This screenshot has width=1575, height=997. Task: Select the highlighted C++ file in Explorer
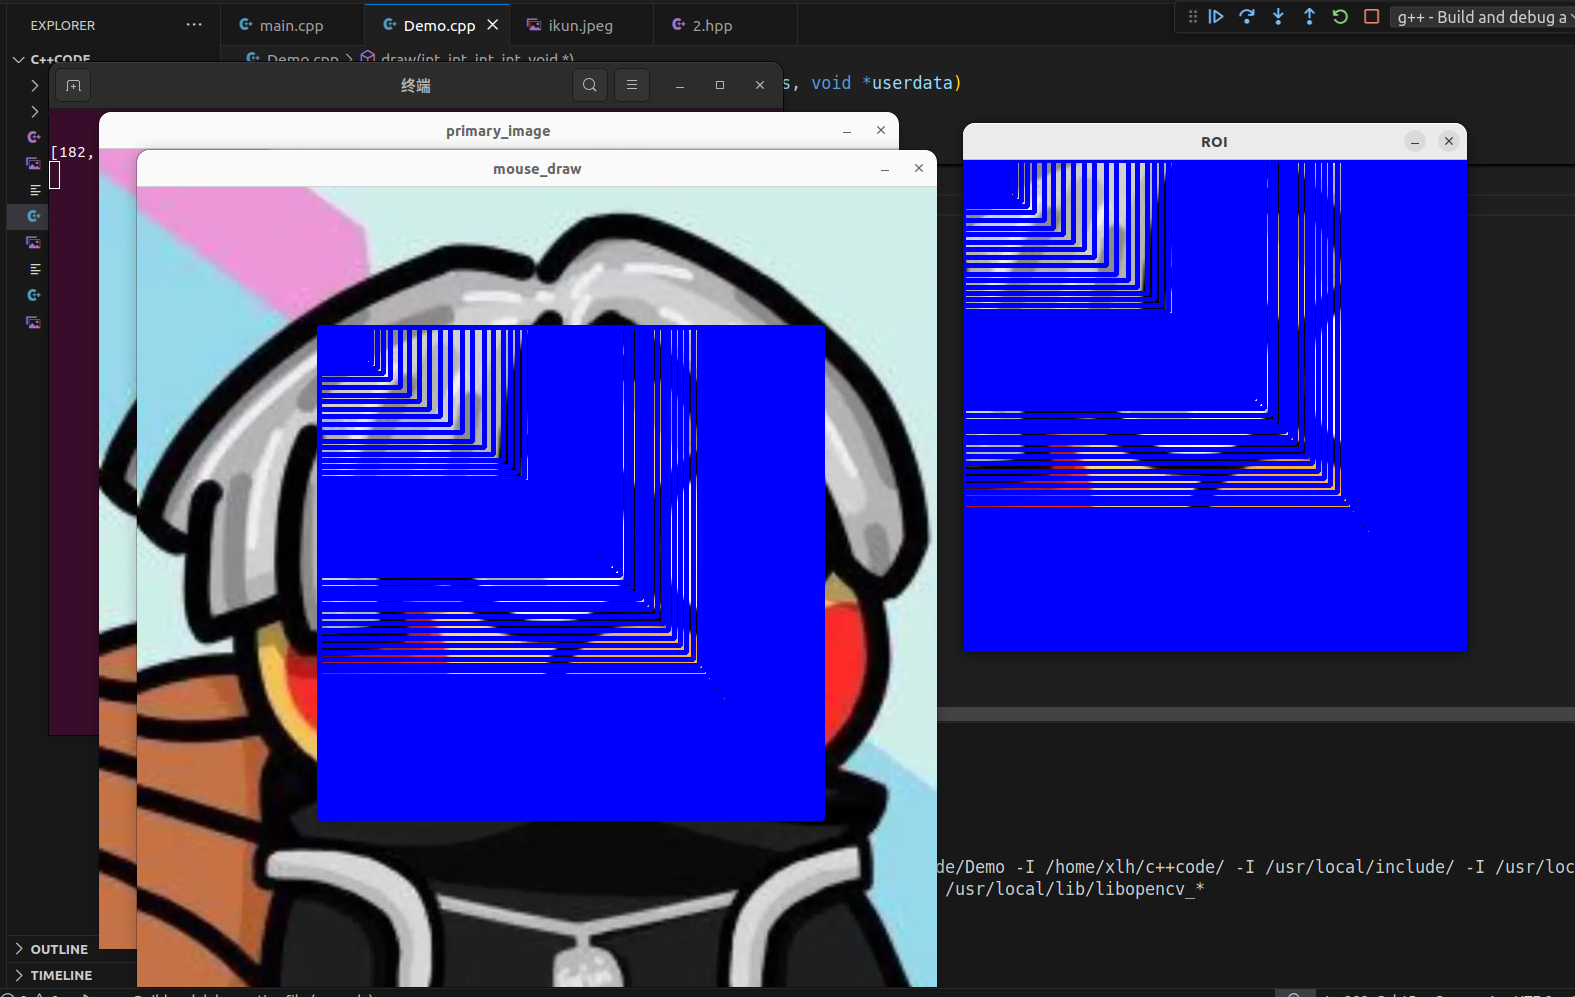coord(34,216)
